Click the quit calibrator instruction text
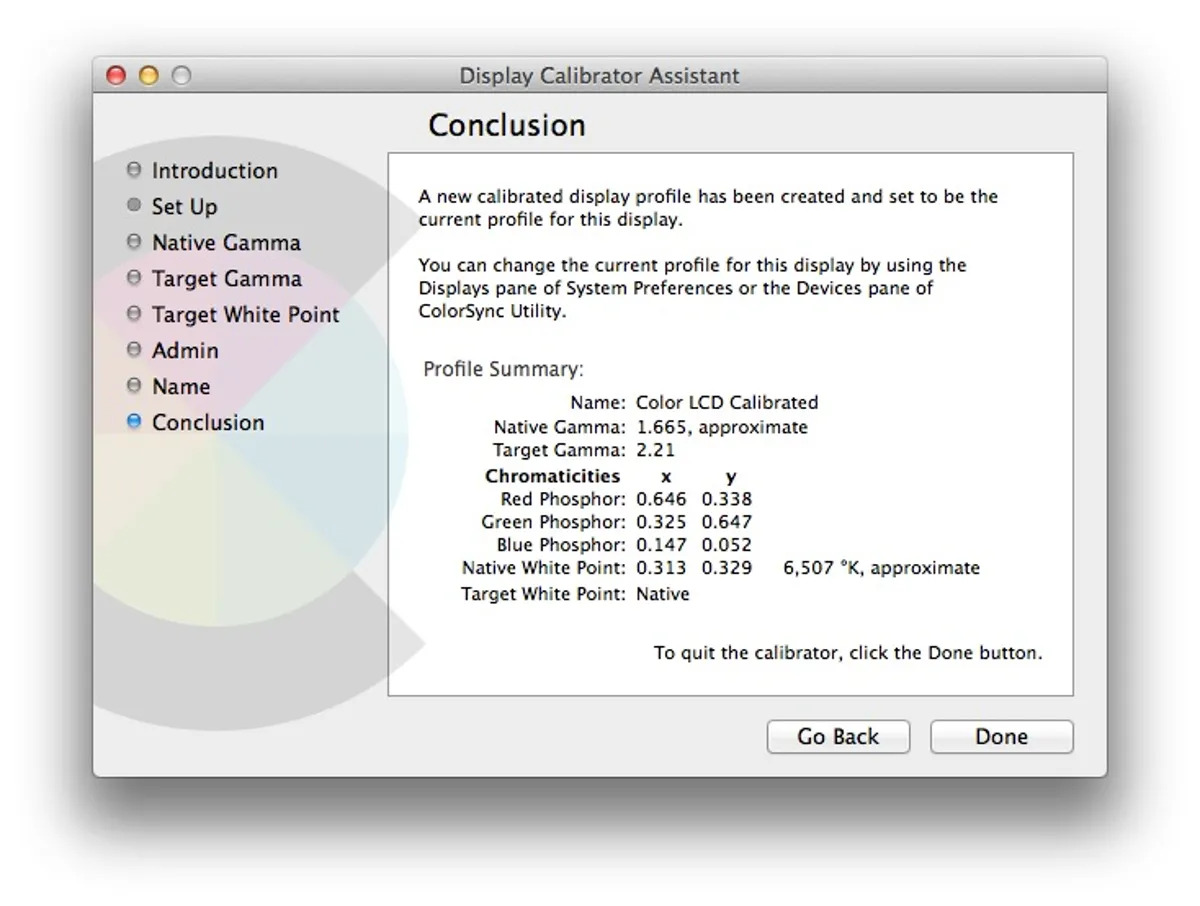Viewport: 1200px width, 906px height. (x=848, y=653)
